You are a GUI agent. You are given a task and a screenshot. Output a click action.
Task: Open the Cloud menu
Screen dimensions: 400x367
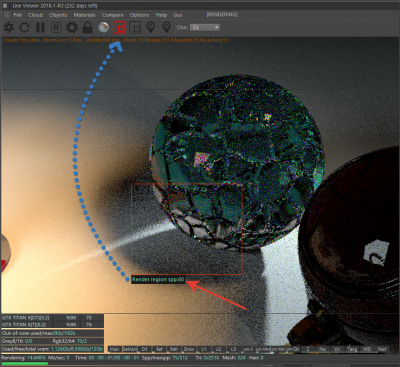[35, 15]
